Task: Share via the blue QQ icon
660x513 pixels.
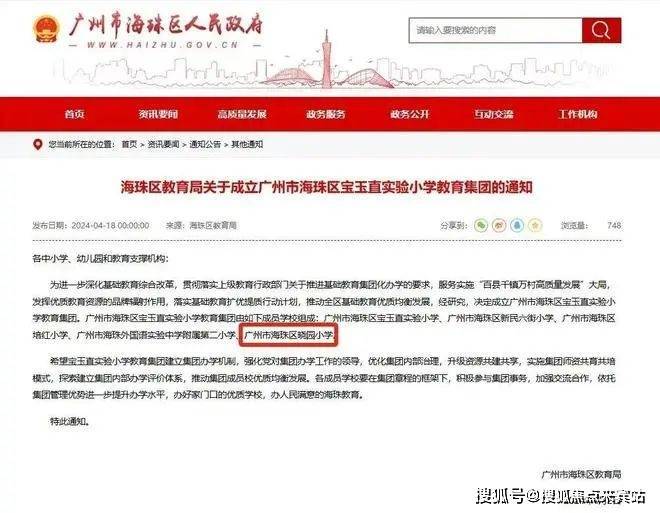Action: [x=517, y=226]
